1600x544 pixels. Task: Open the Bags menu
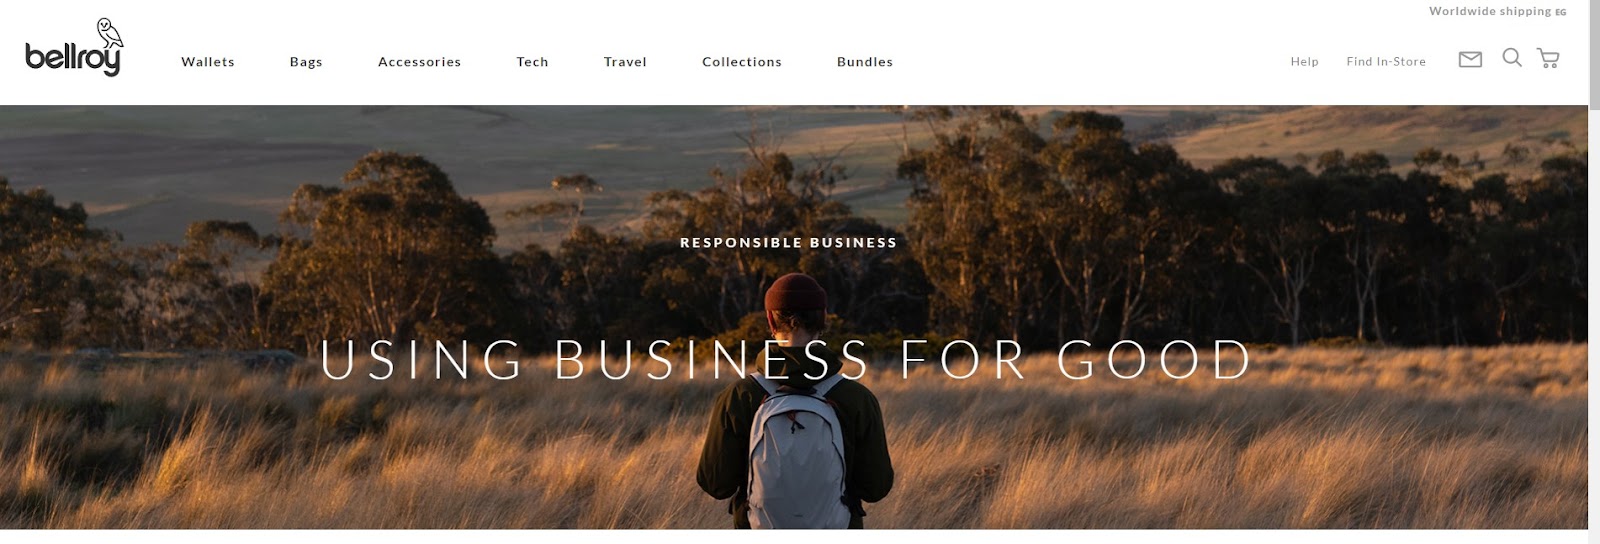click(306, 62)
